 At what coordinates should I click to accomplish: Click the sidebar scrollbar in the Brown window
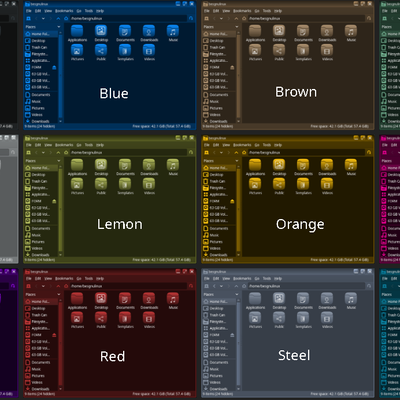tap(238, 75)
